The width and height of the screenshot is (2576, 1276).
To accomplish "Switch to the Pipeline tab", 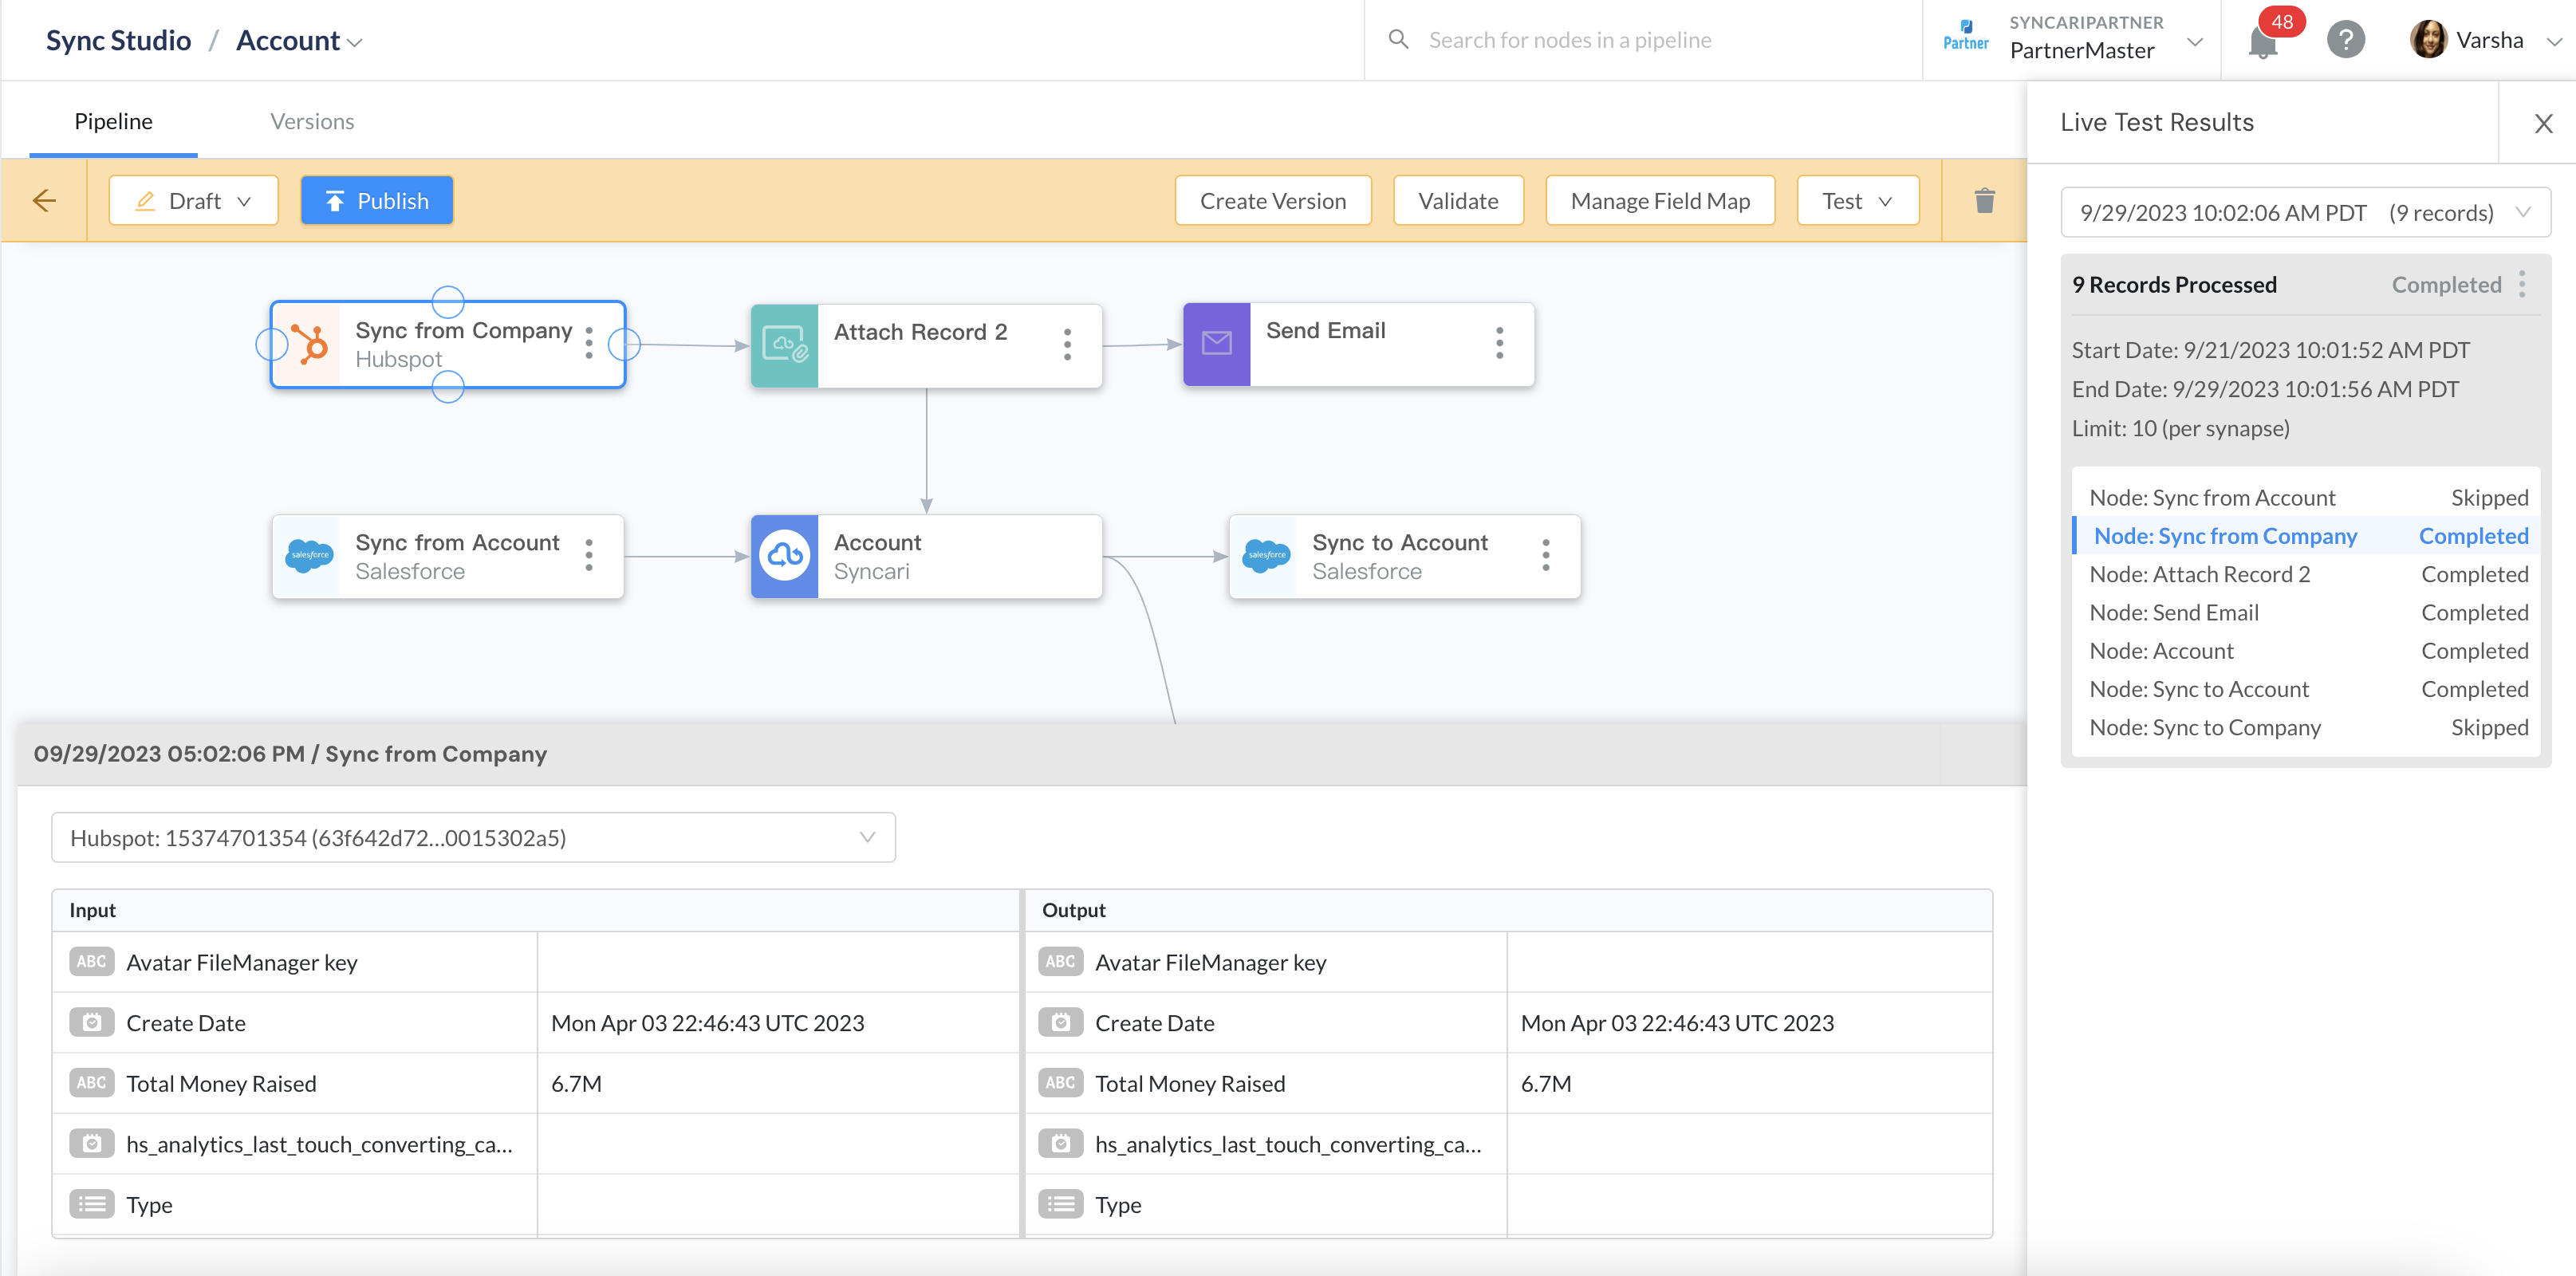I will 113,121.
